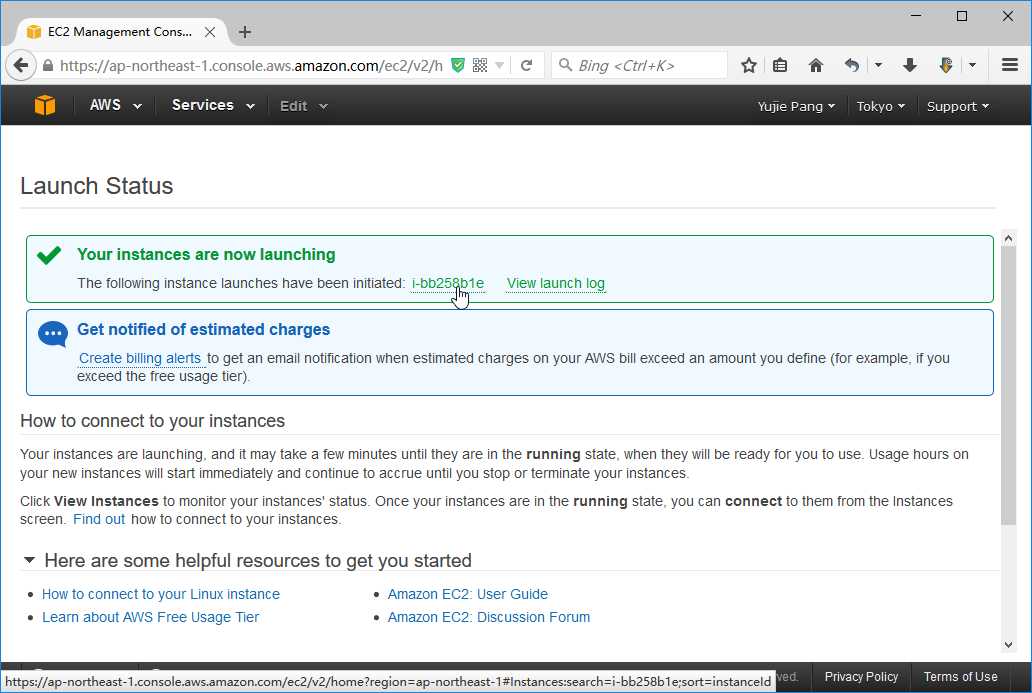Open Amazon EC2: Discussion Forum link

click(488, 617)
